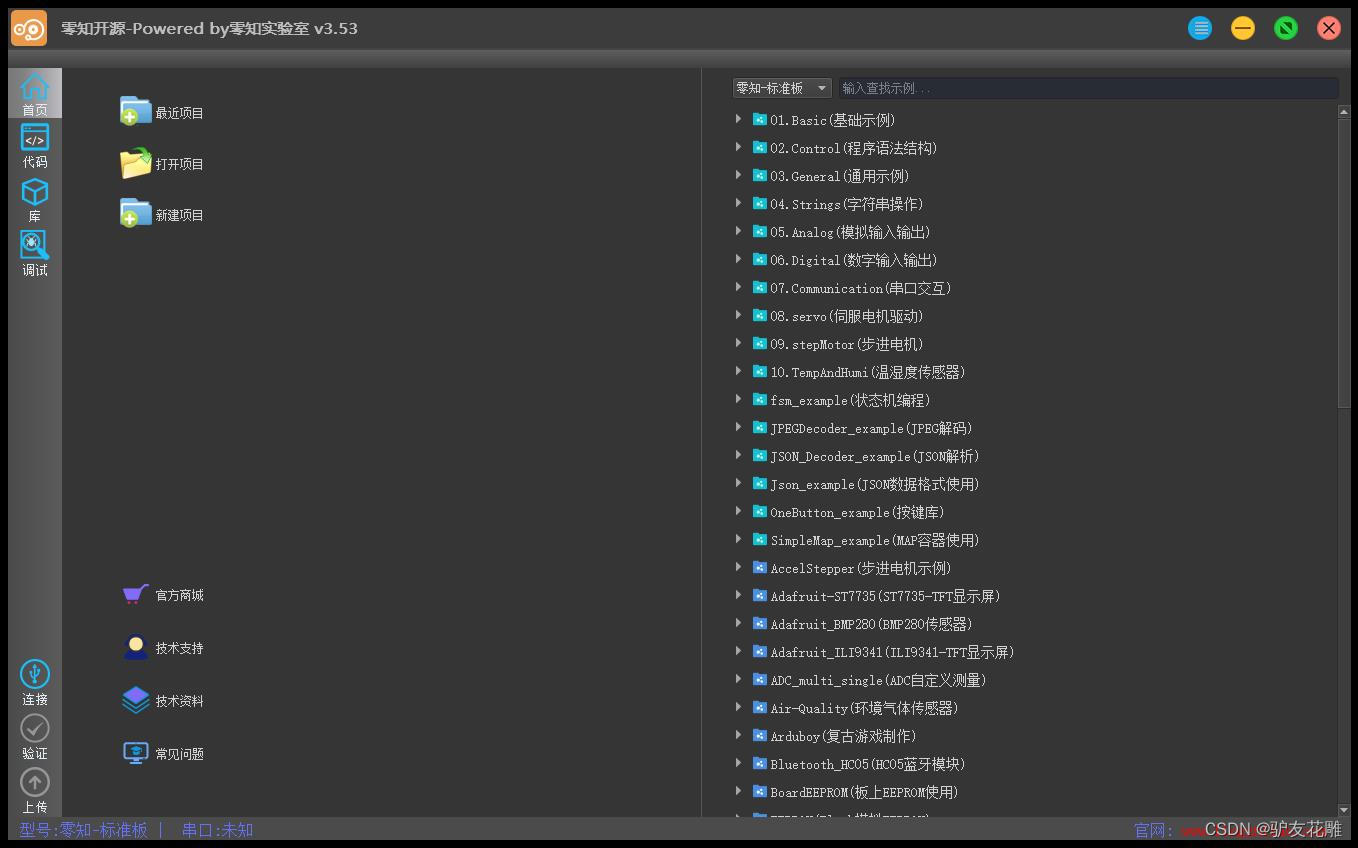Expand the 07.Communication tree arrow

738,287
